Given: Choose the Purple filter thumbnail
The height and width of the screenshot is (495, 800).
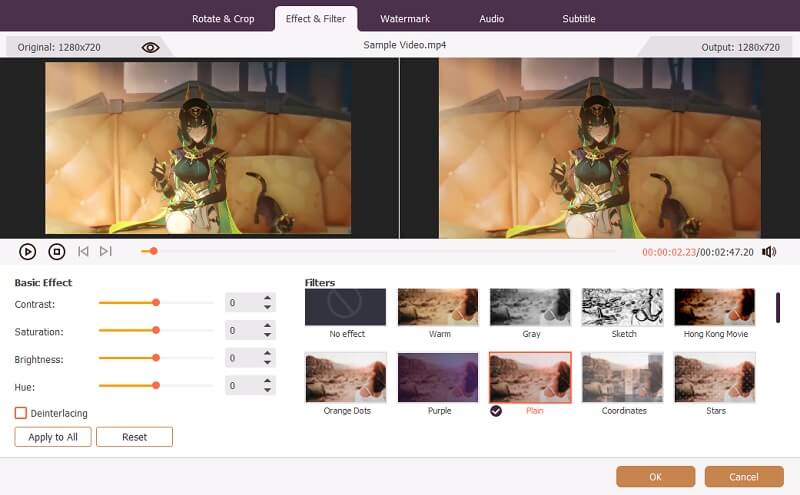Looking at the screenshot, I should pyautogui.click(x=439, y=377).
